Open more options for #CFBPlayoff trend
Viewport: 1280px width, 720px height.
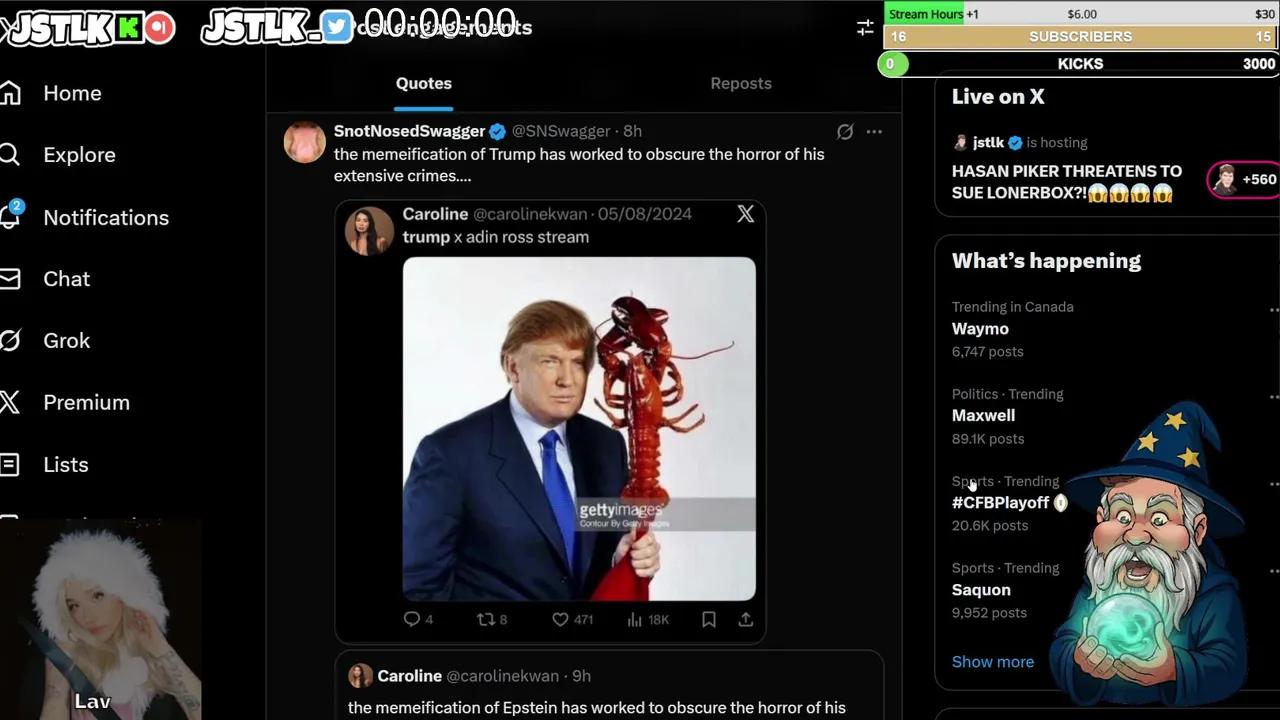click(x=1273, y=484)
